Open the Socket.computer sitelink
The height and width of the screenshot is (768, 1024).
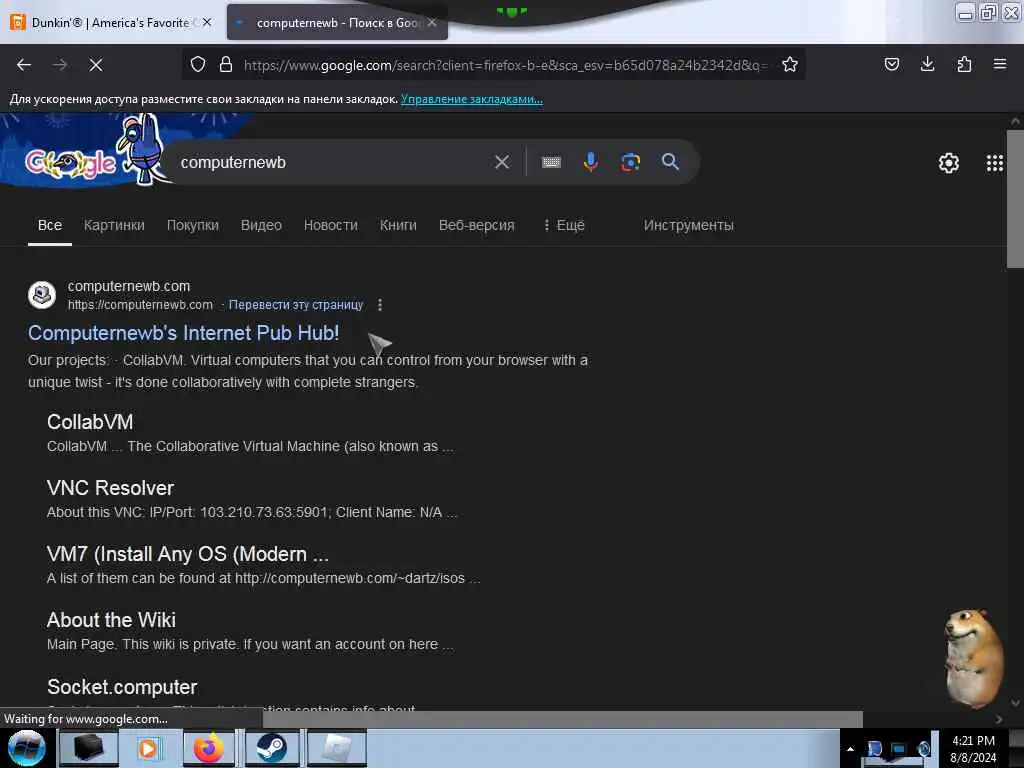click(122, 687)
